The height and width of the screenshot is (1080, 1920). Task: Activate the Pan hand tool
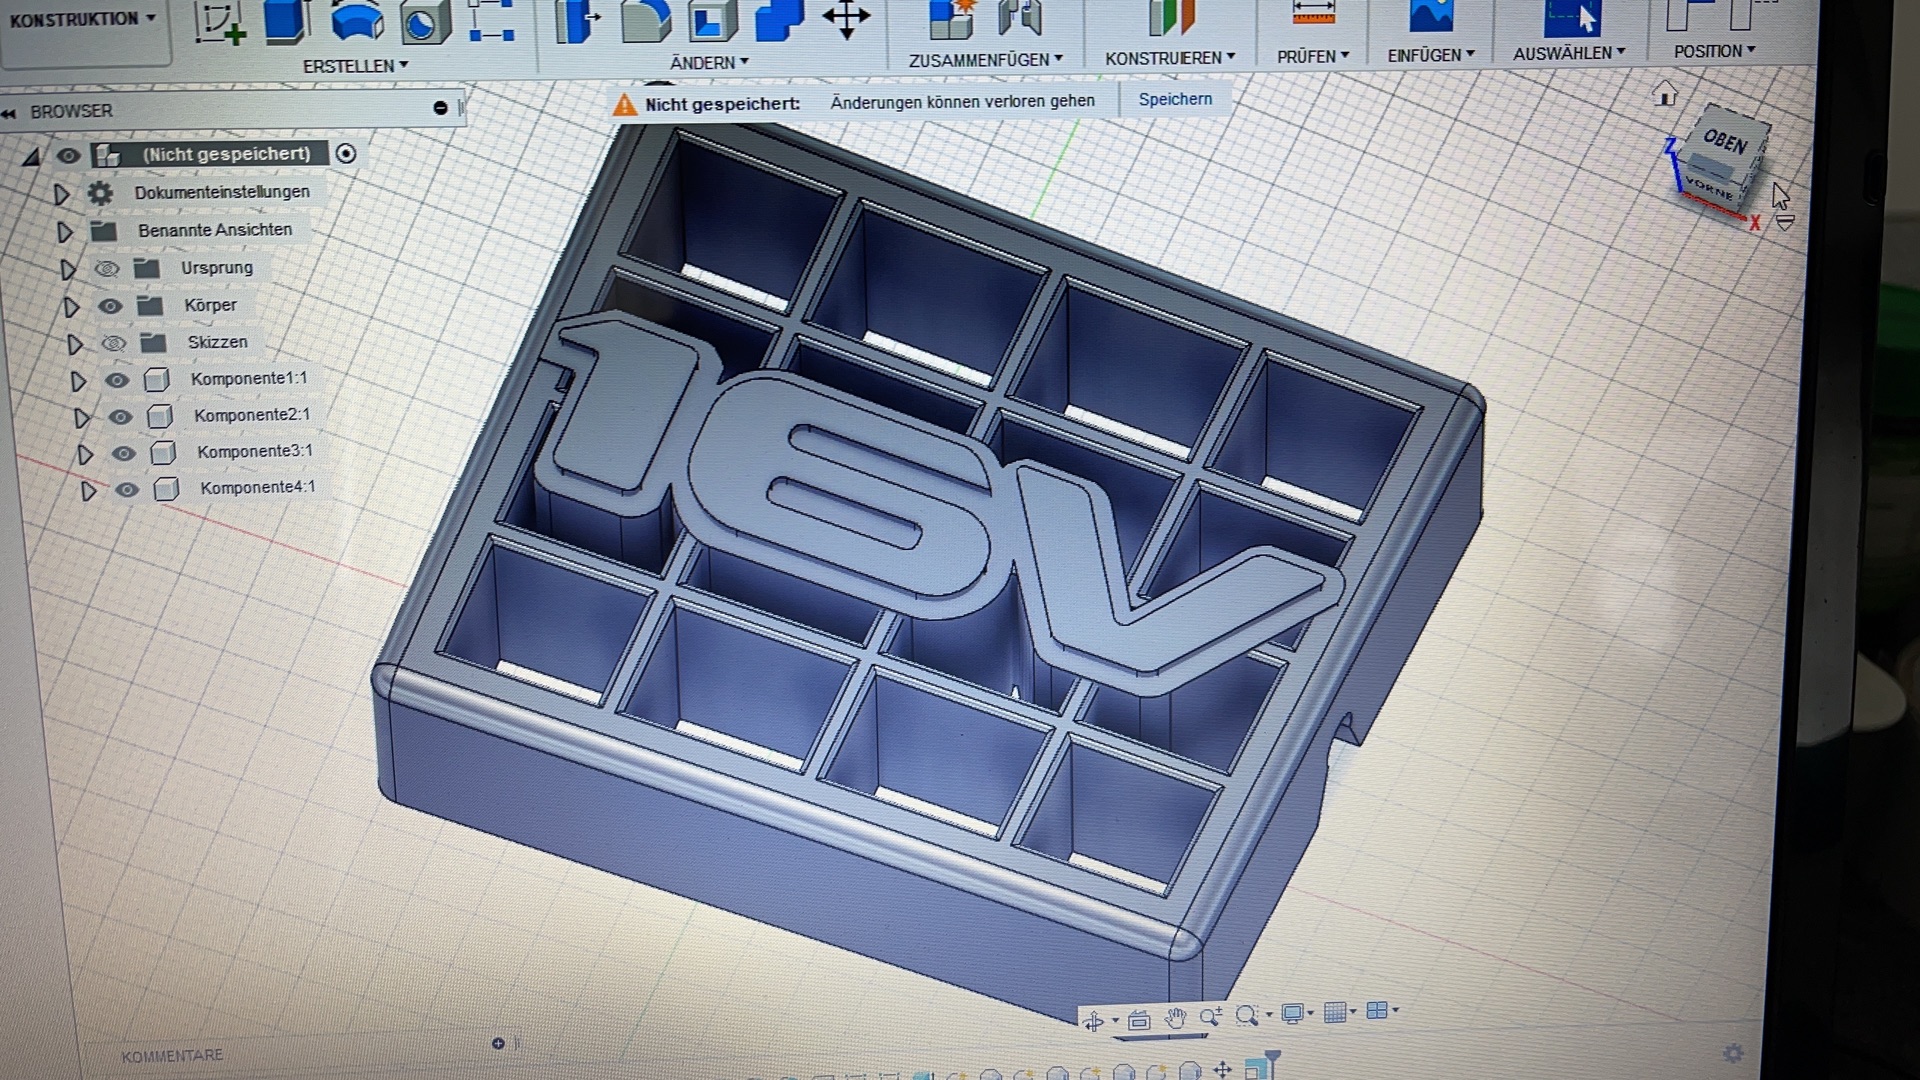1176,1019
